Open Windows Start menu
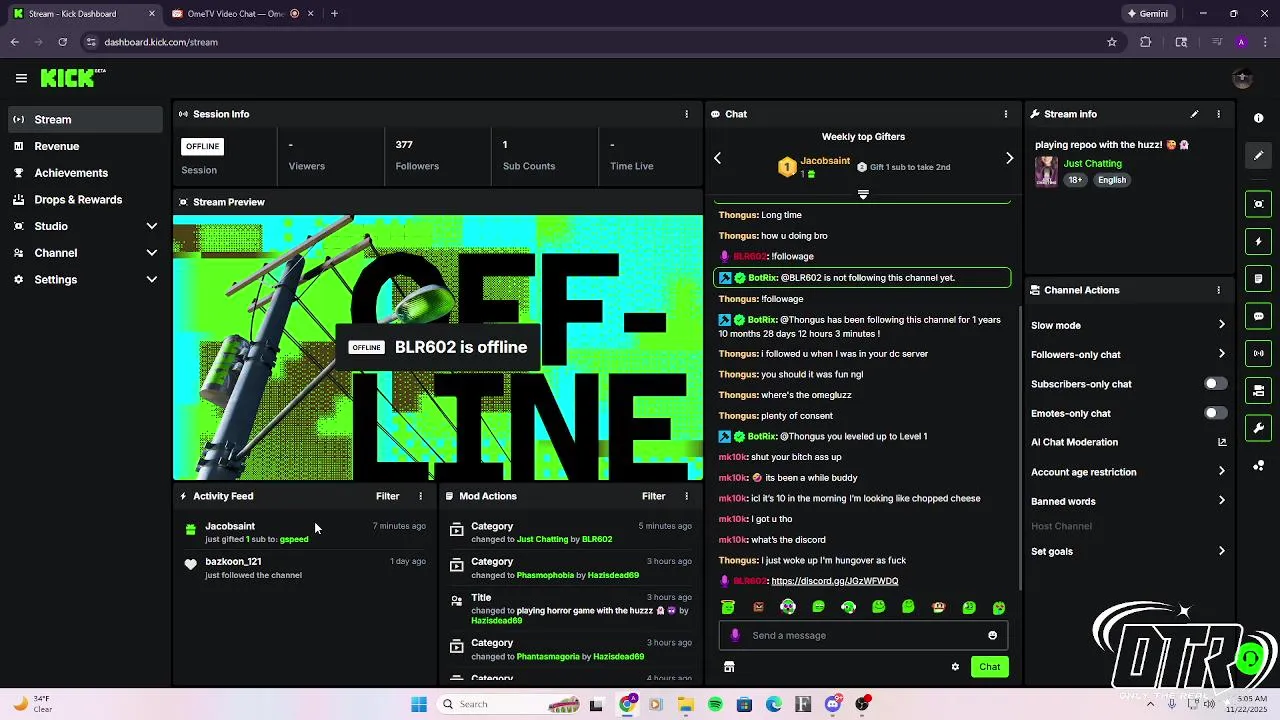 (419, 704)
